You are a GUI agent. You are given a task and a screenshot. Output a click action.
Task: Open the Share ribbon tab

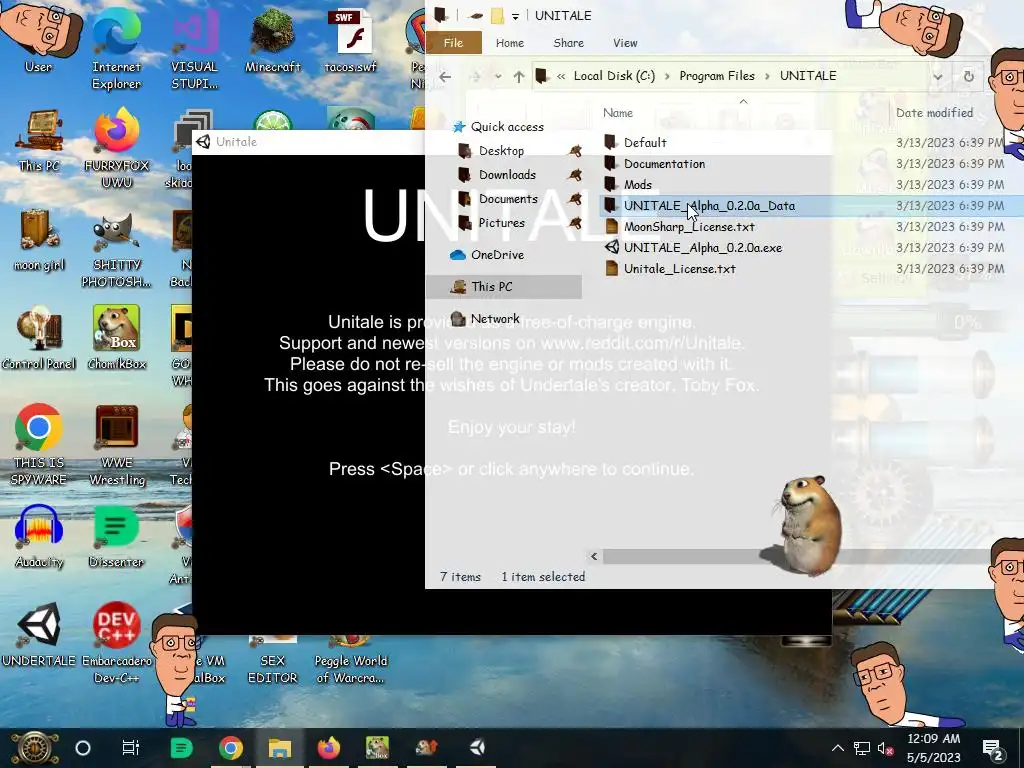click(x=568, y=43)
